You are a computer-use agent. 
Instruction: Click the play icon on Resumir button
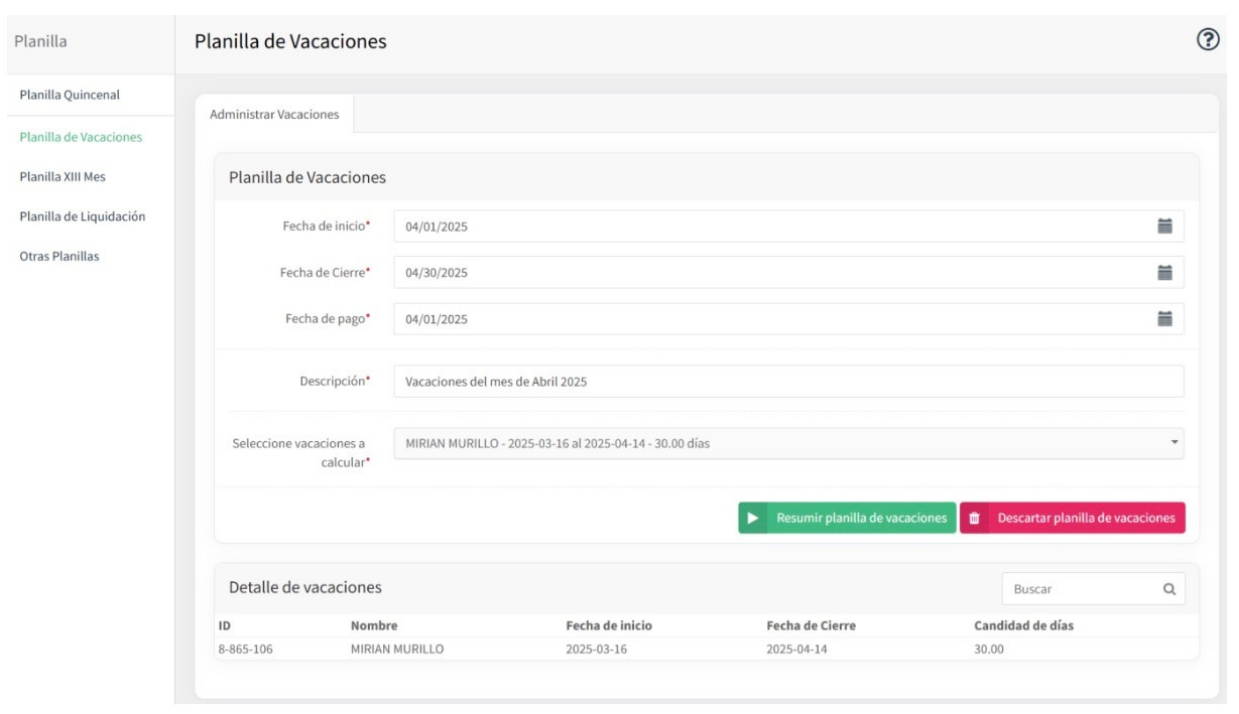[x=753, y=518]
